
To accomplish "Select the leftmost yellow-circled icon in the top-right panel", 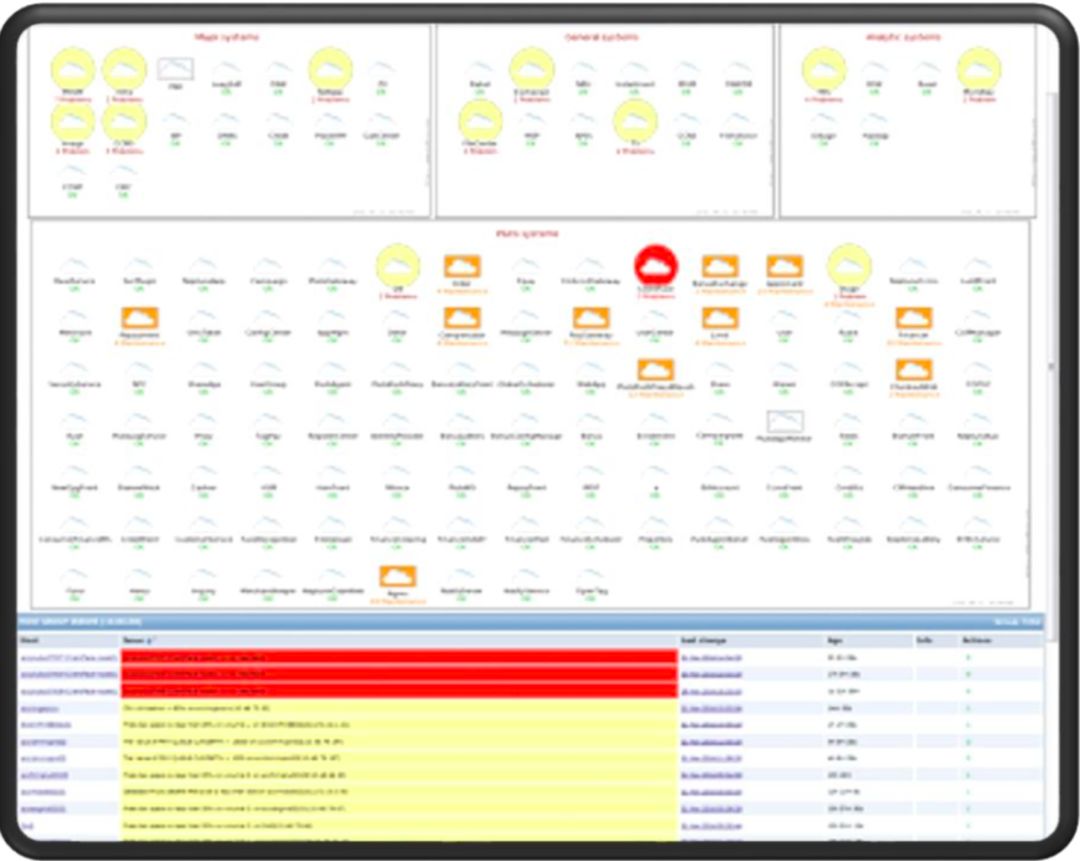I will point(824,69).
